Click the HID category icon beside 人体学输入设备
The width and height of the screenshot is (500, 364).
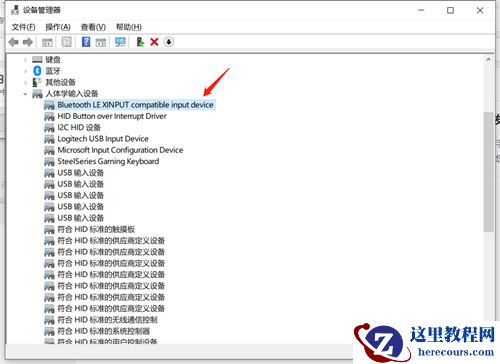tap(37, 94)
